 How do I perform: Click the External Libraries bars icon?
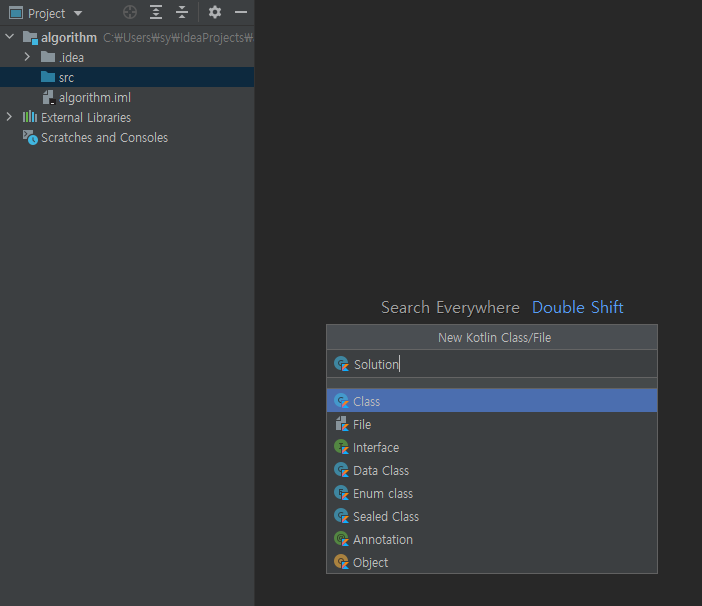click(x=30, y=117)
